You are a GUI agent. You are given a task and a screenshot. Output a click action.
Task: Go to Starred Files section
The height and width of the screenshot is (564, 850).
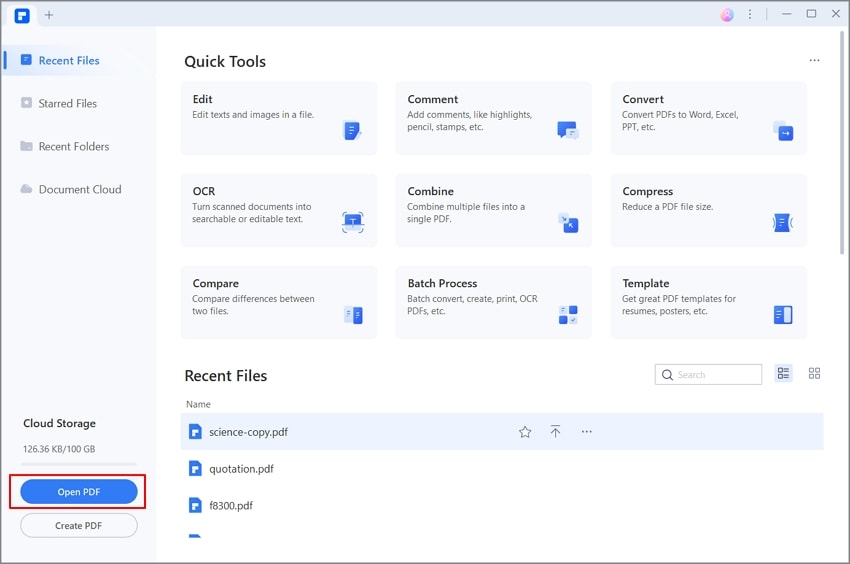coord(67,103)
